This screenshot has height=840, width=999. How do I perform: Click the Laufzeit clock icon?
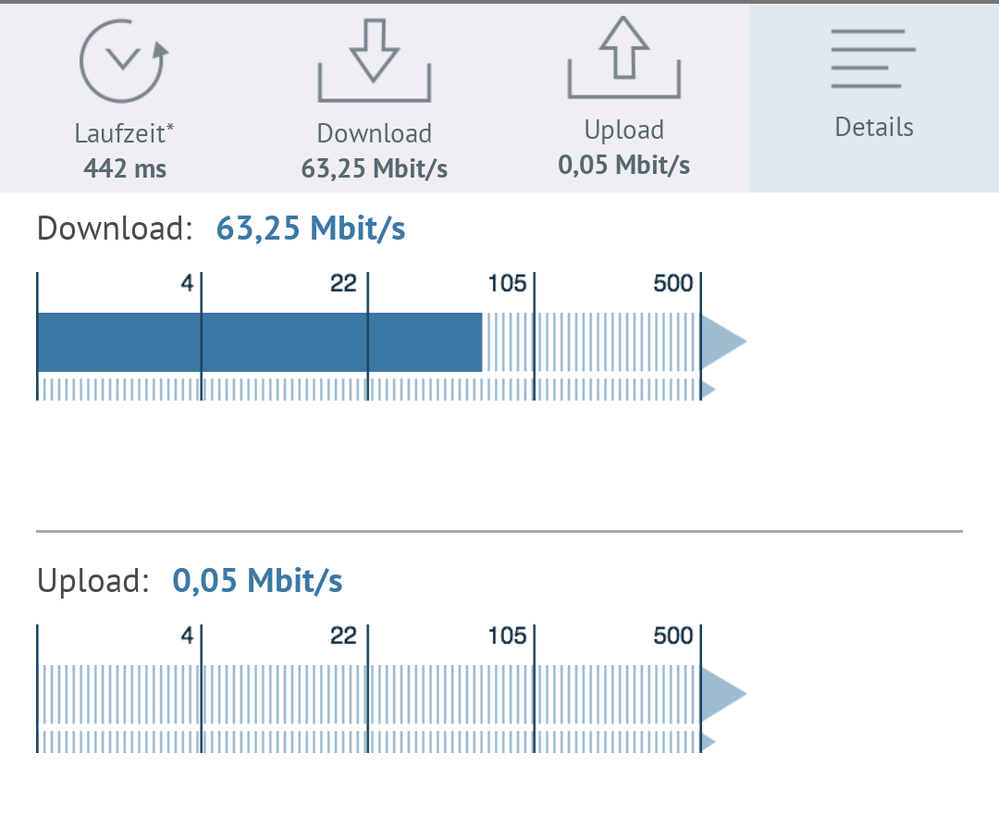click(122, 60)
